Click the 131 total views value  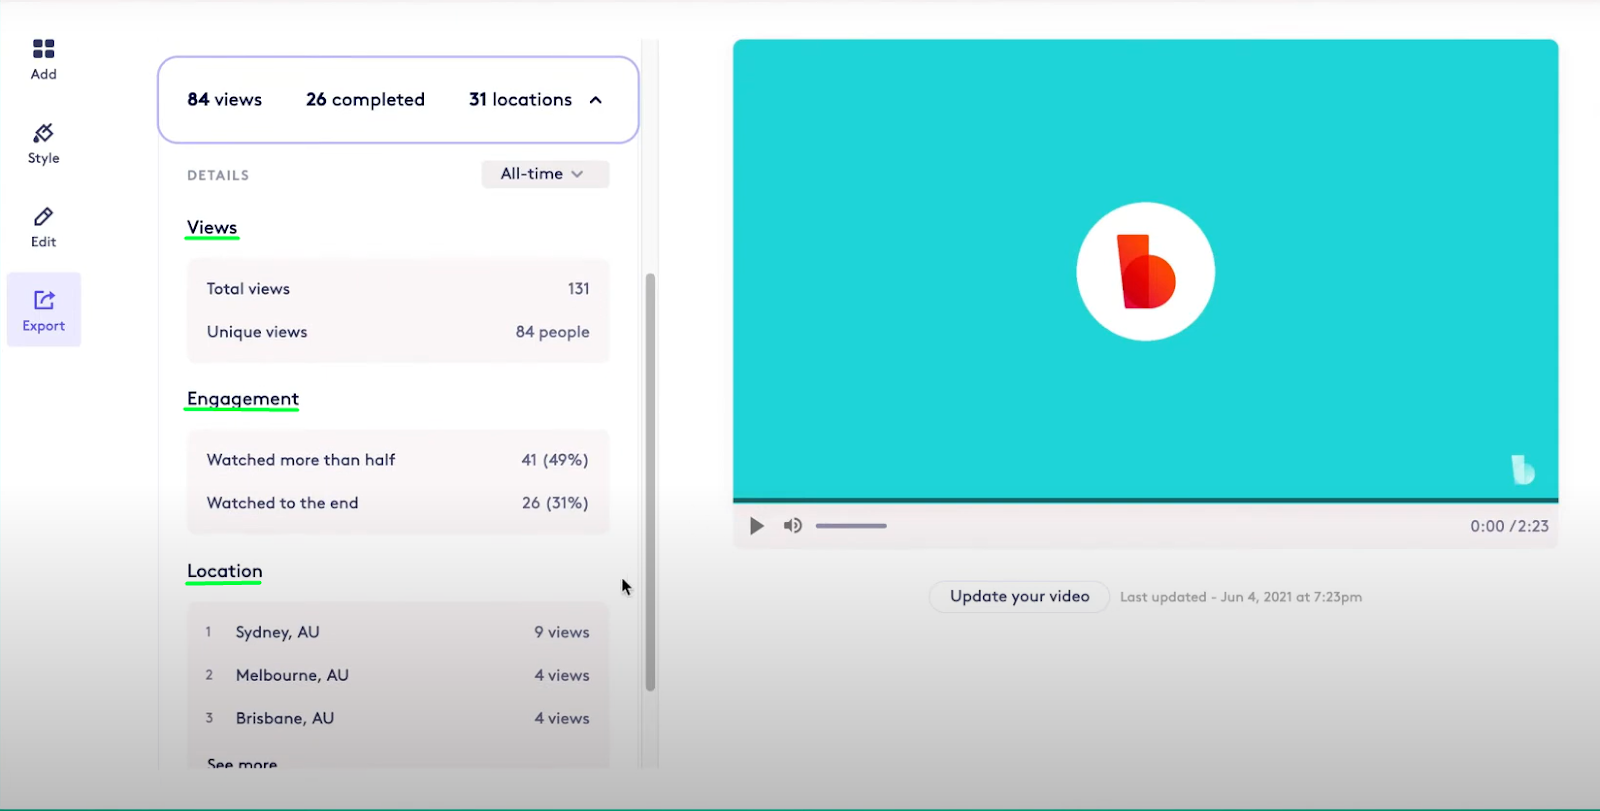tap(579, 289)
